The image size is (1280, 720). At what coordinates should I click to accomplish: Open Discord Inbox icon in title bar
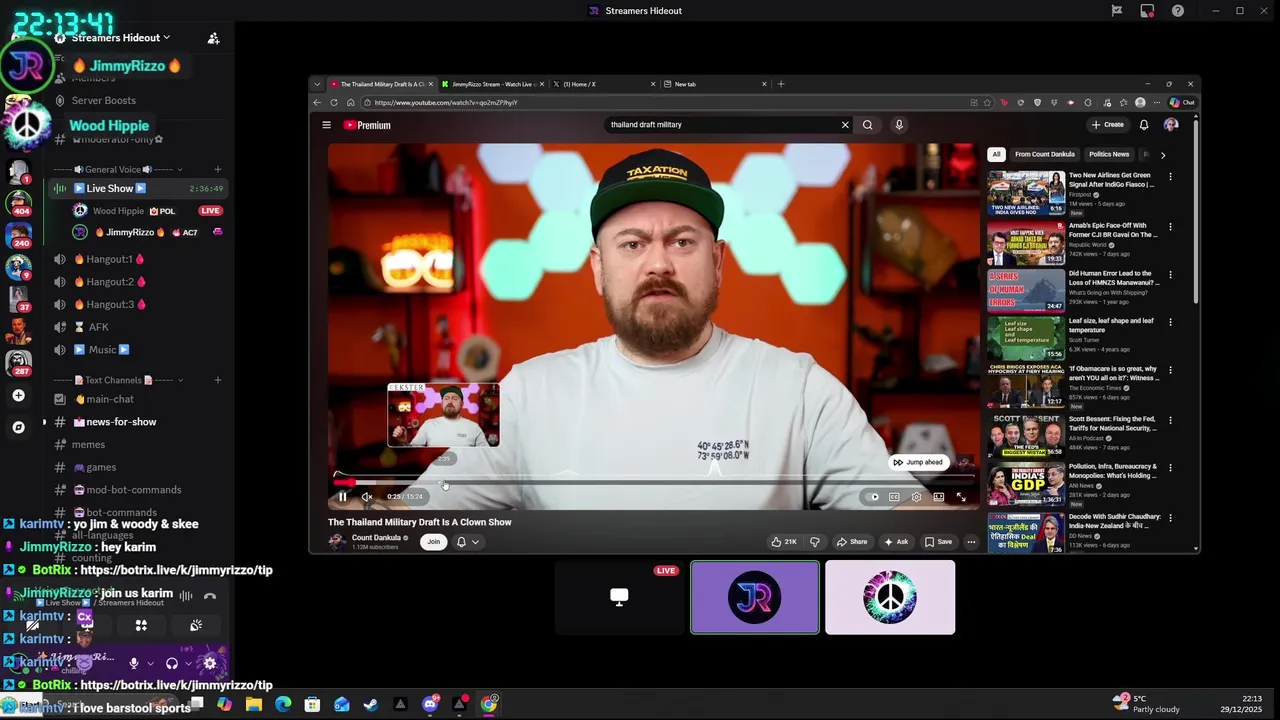(x=1147, y=11)
